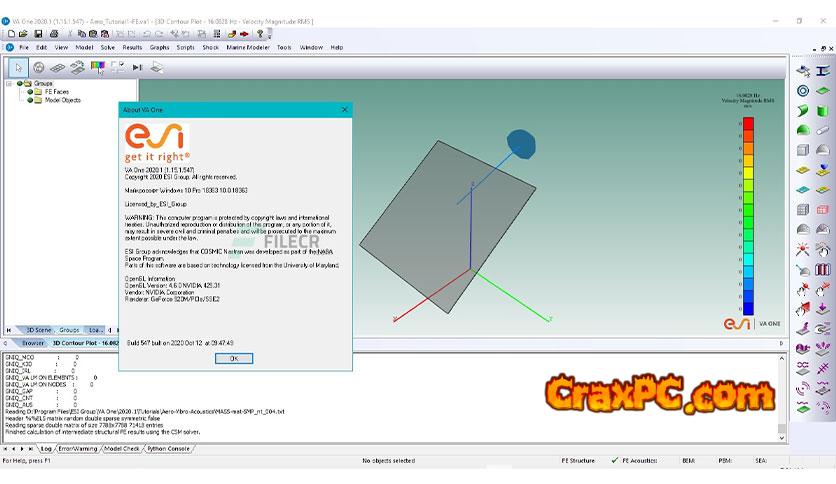Viewport: 836px width, 484px height.
Task: Switch to the Log tab
Action: (46, 449)
